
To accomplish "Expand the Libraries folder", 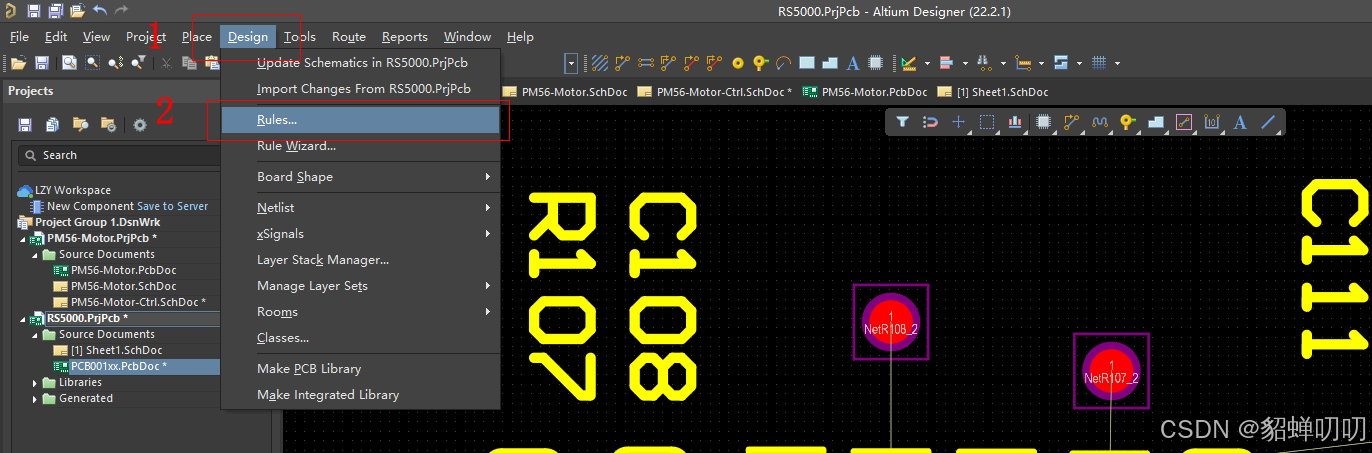I will 36,383.
